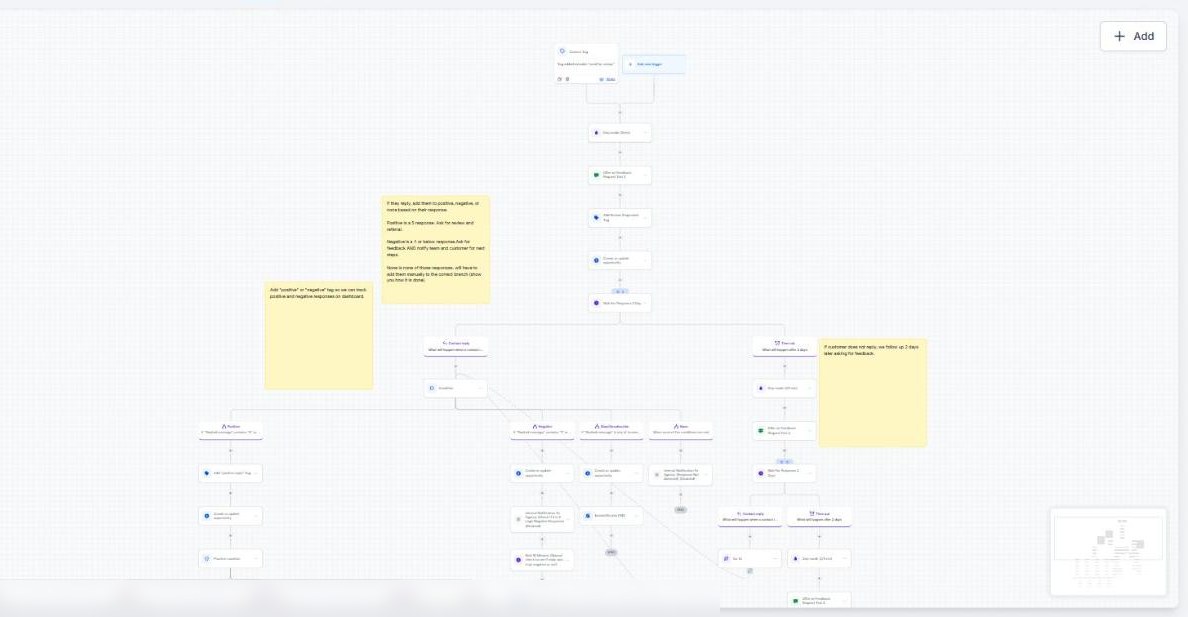Click green SMS icon on Feedback Request Part 3
The width and height of the screenshot is (1188, 617).
click(x=796, y=600)
